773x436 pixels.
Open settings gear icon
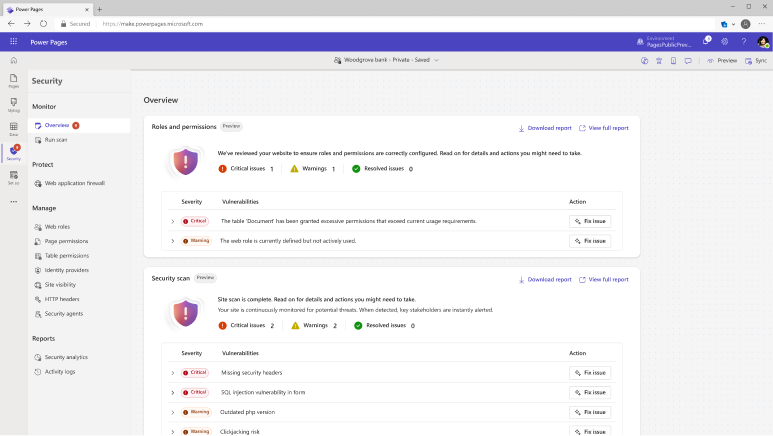point(725,42)
